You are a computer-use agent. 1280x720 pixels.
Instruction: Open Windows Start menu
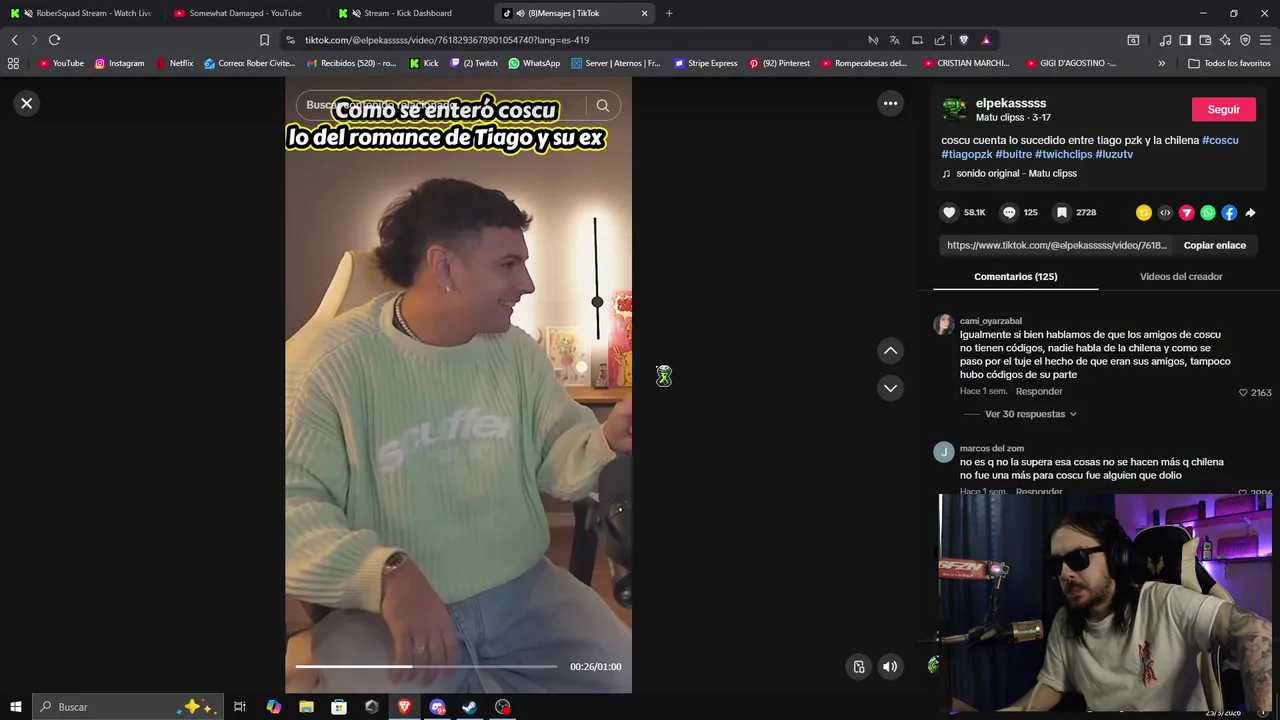point(16,707)
